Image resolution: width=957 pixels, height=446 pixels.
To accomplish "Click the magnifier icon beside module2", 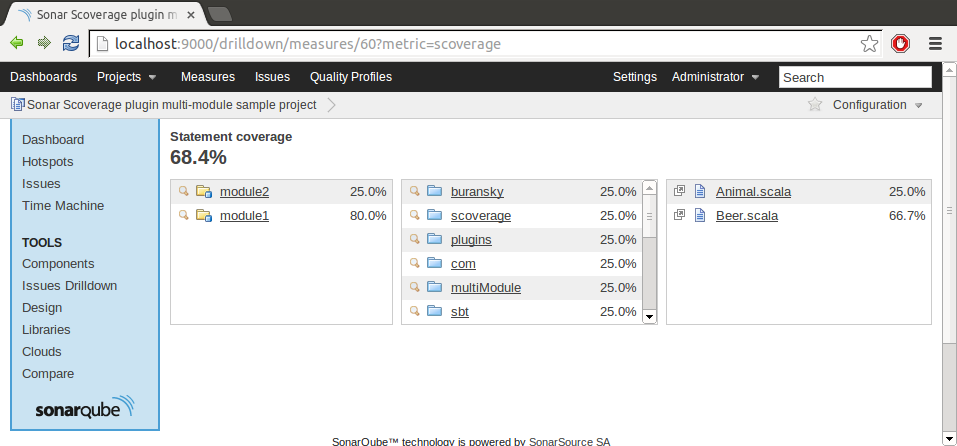I will click(x=183, y=191).
